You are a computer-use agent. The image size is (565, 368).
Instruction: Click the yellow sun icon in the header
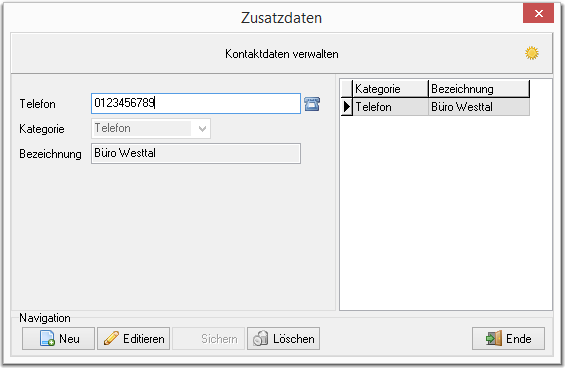531,53
